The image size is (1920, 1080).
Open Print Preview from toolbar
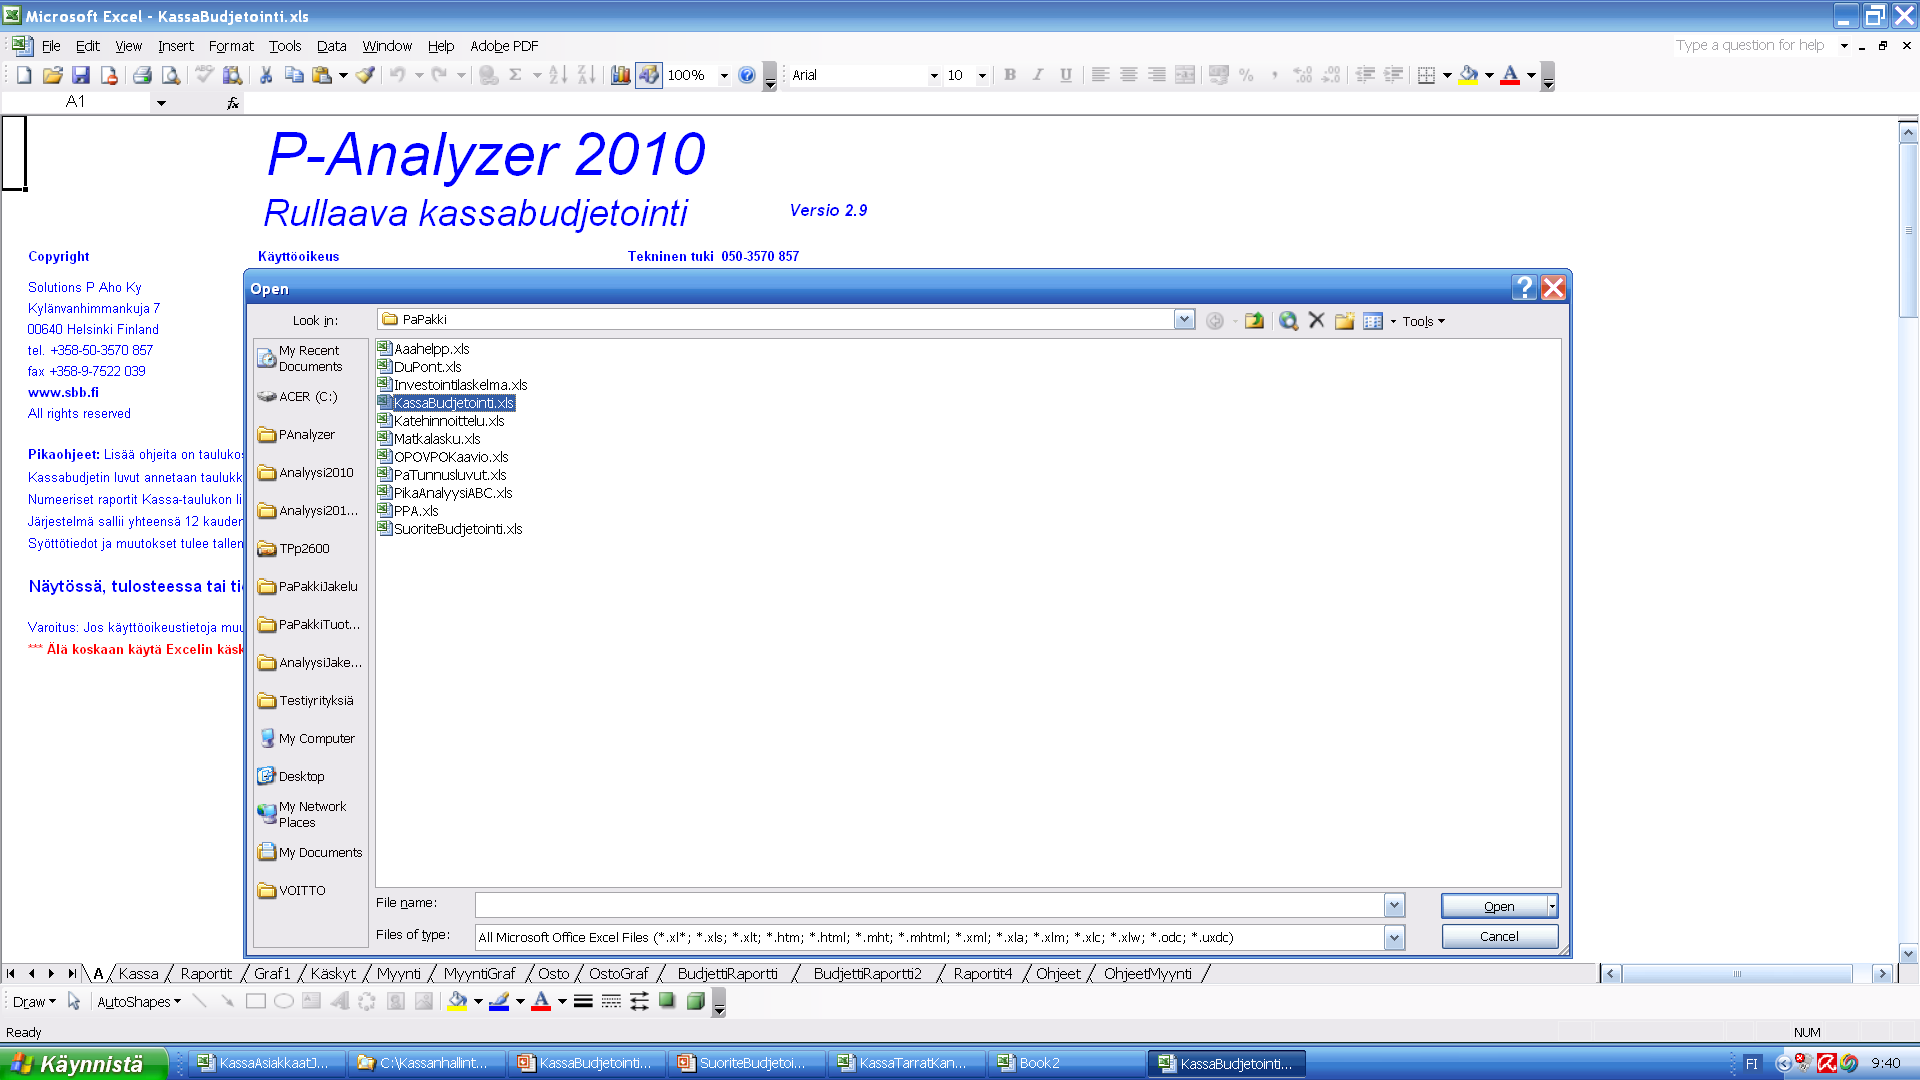pyautogui.click(x=171, y=75)
